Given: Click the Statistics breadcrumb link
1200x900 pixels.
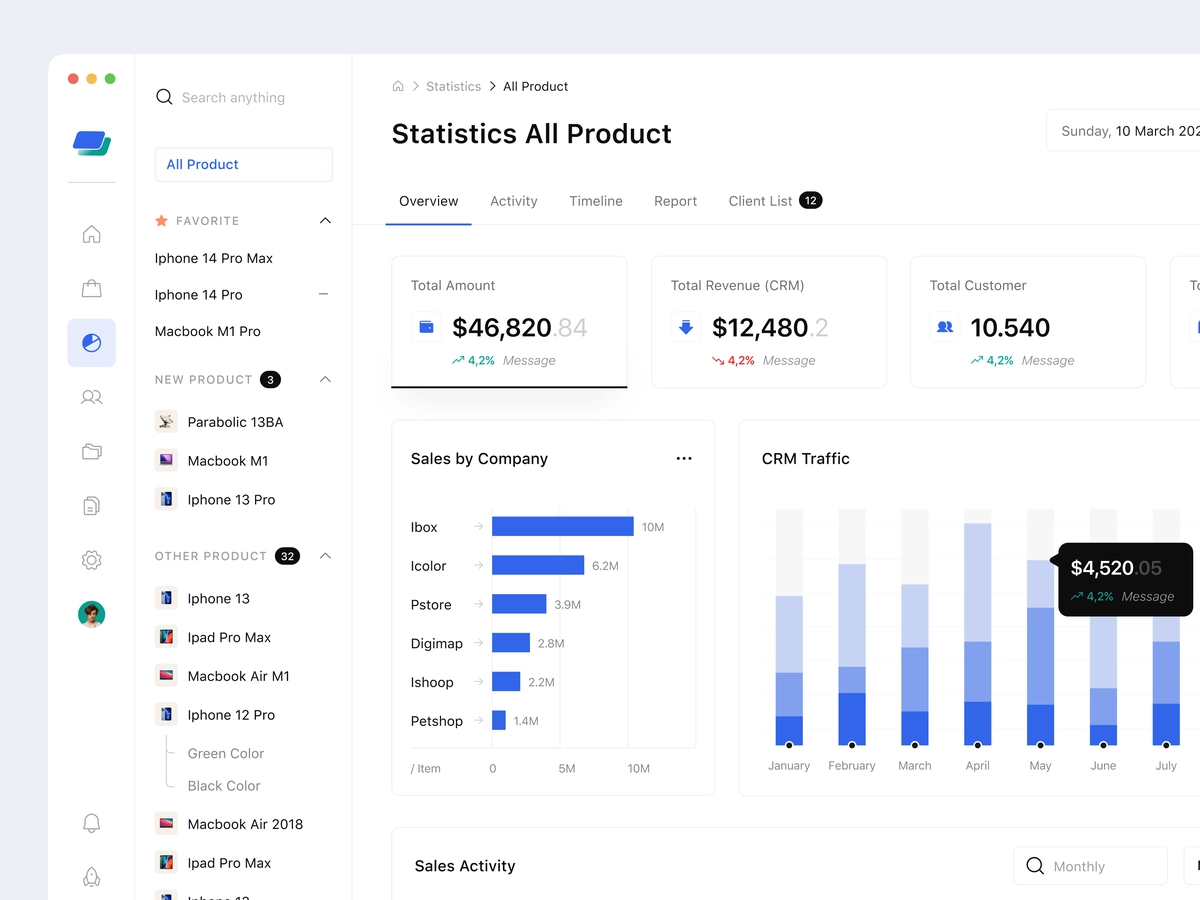Looking at the screenshot, I should point(453,87).
